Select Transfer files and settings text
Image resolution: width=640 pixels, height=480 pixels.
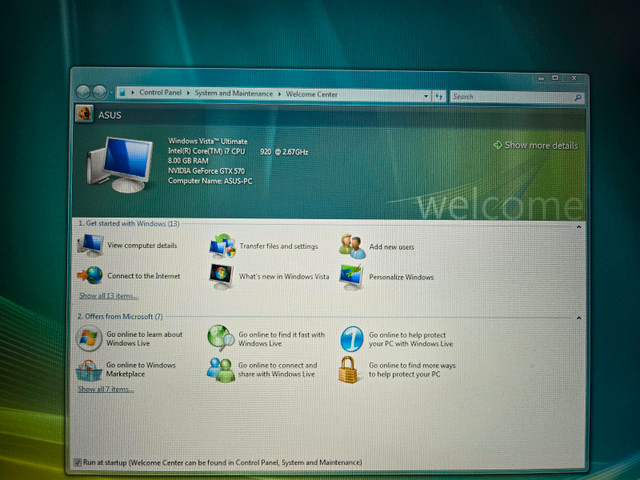coord(279,246)
